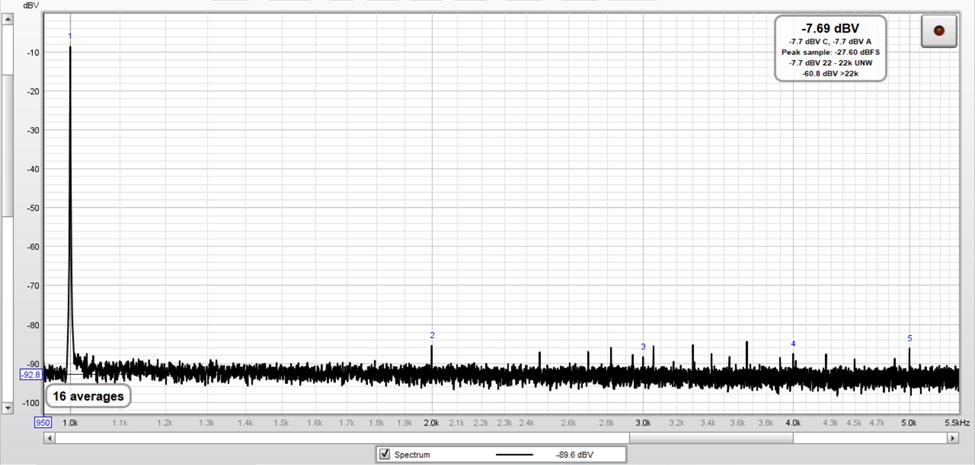Screen dimensions: 975x465
Task: Click the vertical scrollbar down arrow
Action: 7,407
